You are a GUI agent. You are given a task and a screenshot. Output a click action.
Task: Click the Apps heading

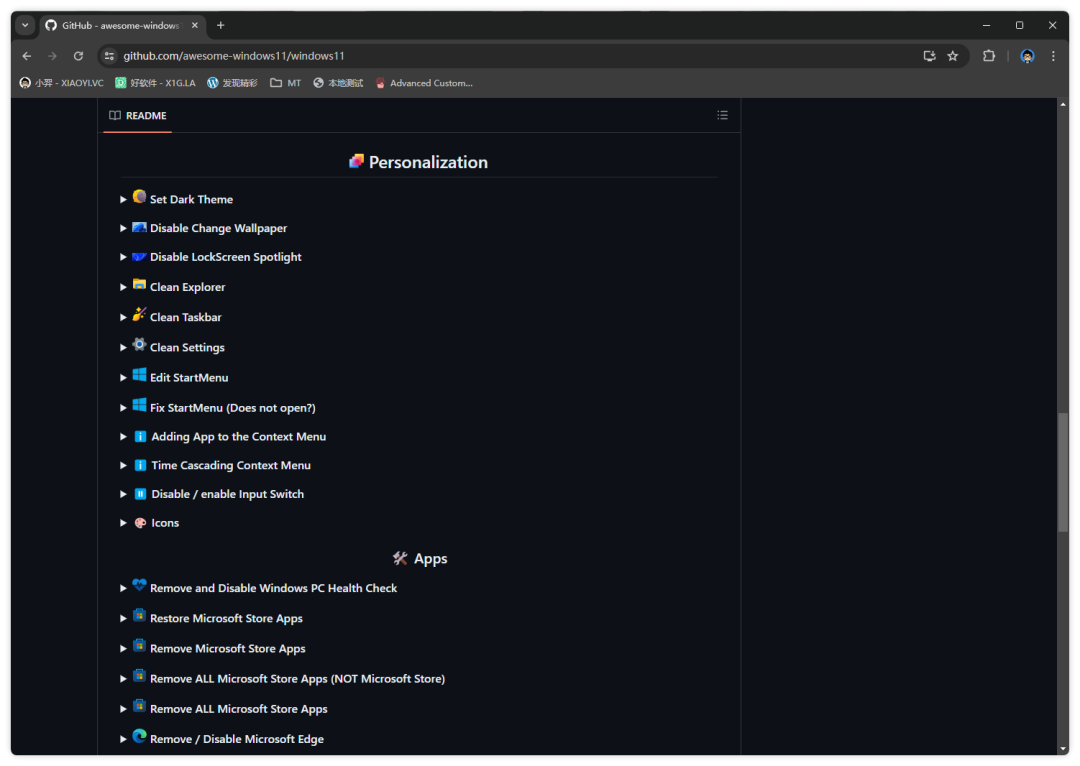coord(420,559)
